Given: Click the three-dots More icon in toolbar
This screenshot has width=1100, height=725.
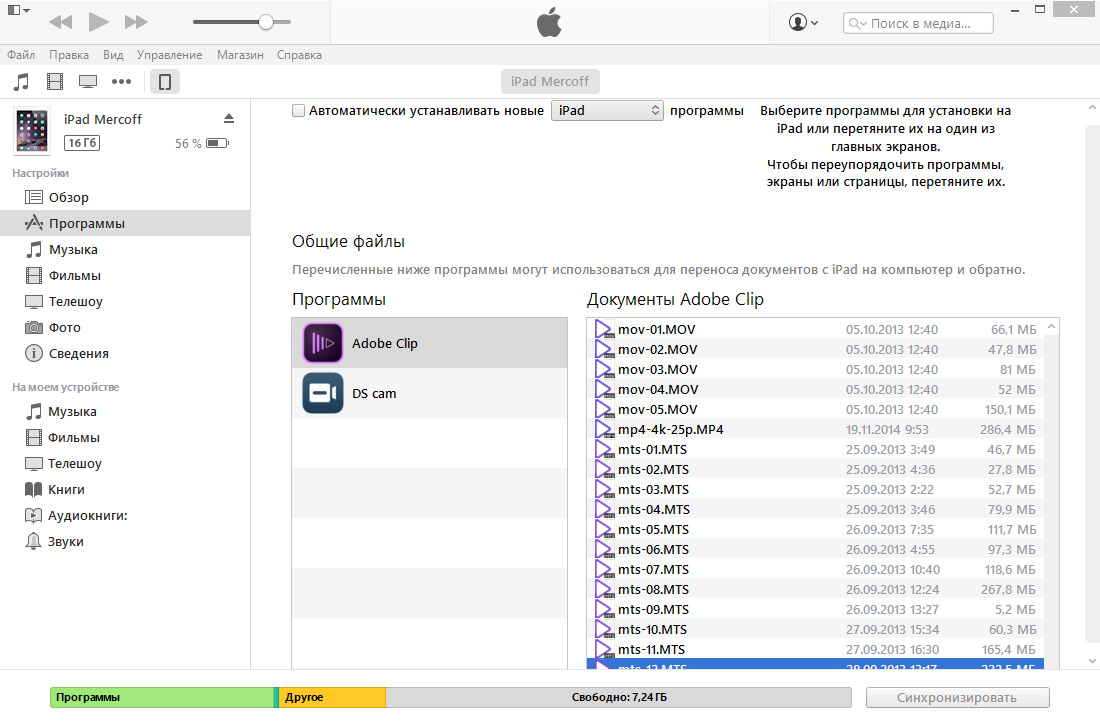Looking at the screenshot, I should pyautogui.click(x=121, y=81).
